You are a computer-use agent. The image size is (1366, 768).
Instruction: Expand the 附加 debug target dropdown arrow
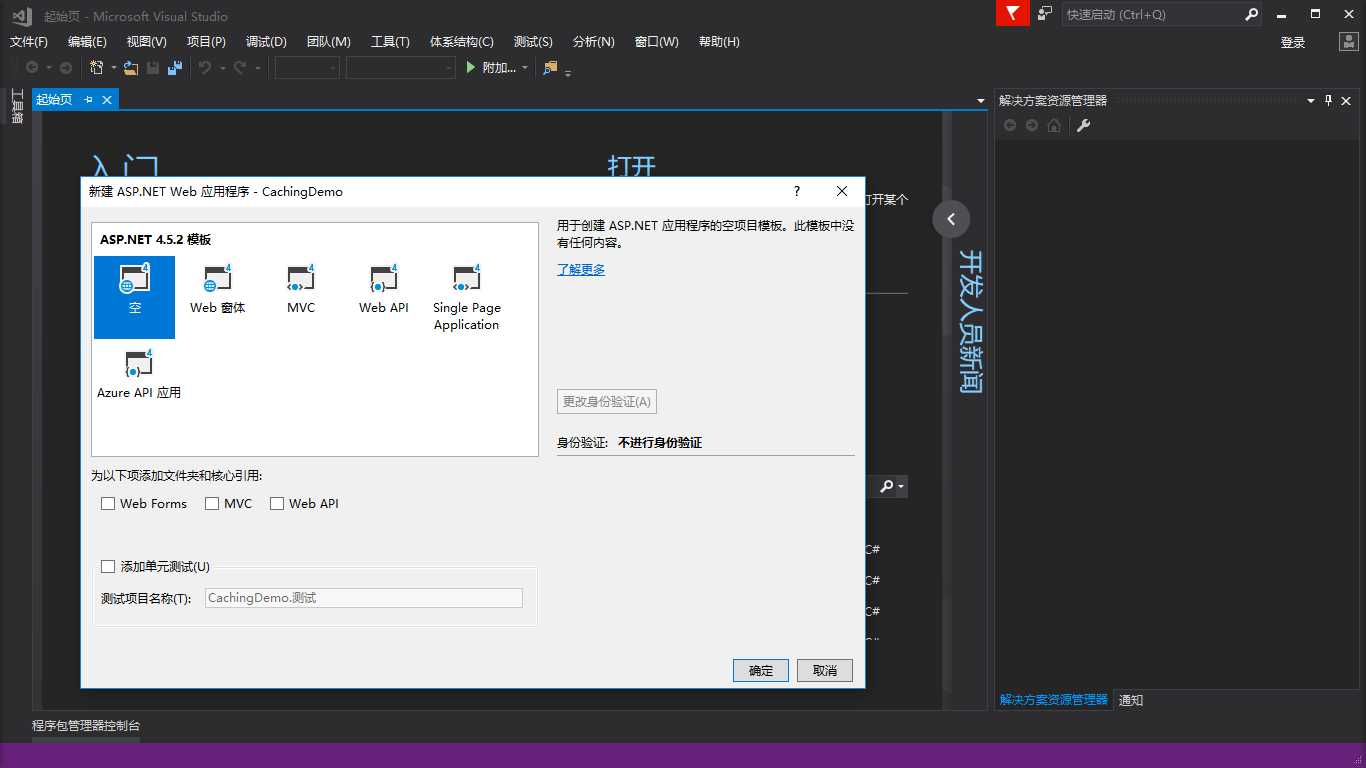click(x=525, y=68)
